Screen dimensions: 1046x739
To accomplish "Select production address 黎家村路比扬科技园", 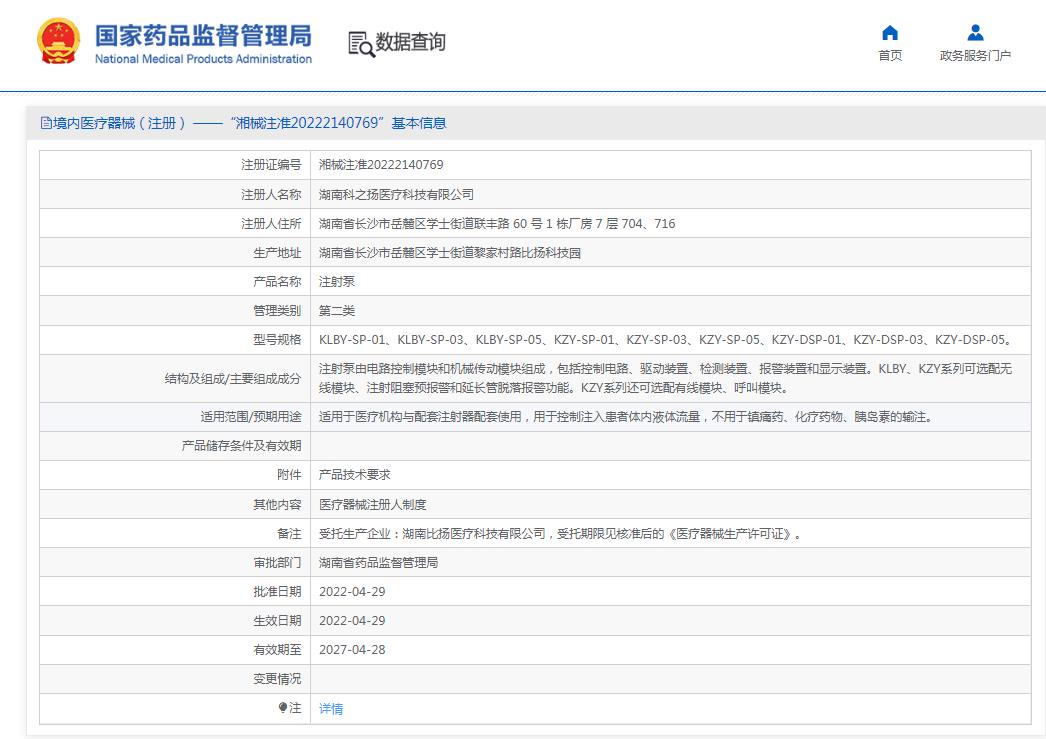I will (450, 253).
